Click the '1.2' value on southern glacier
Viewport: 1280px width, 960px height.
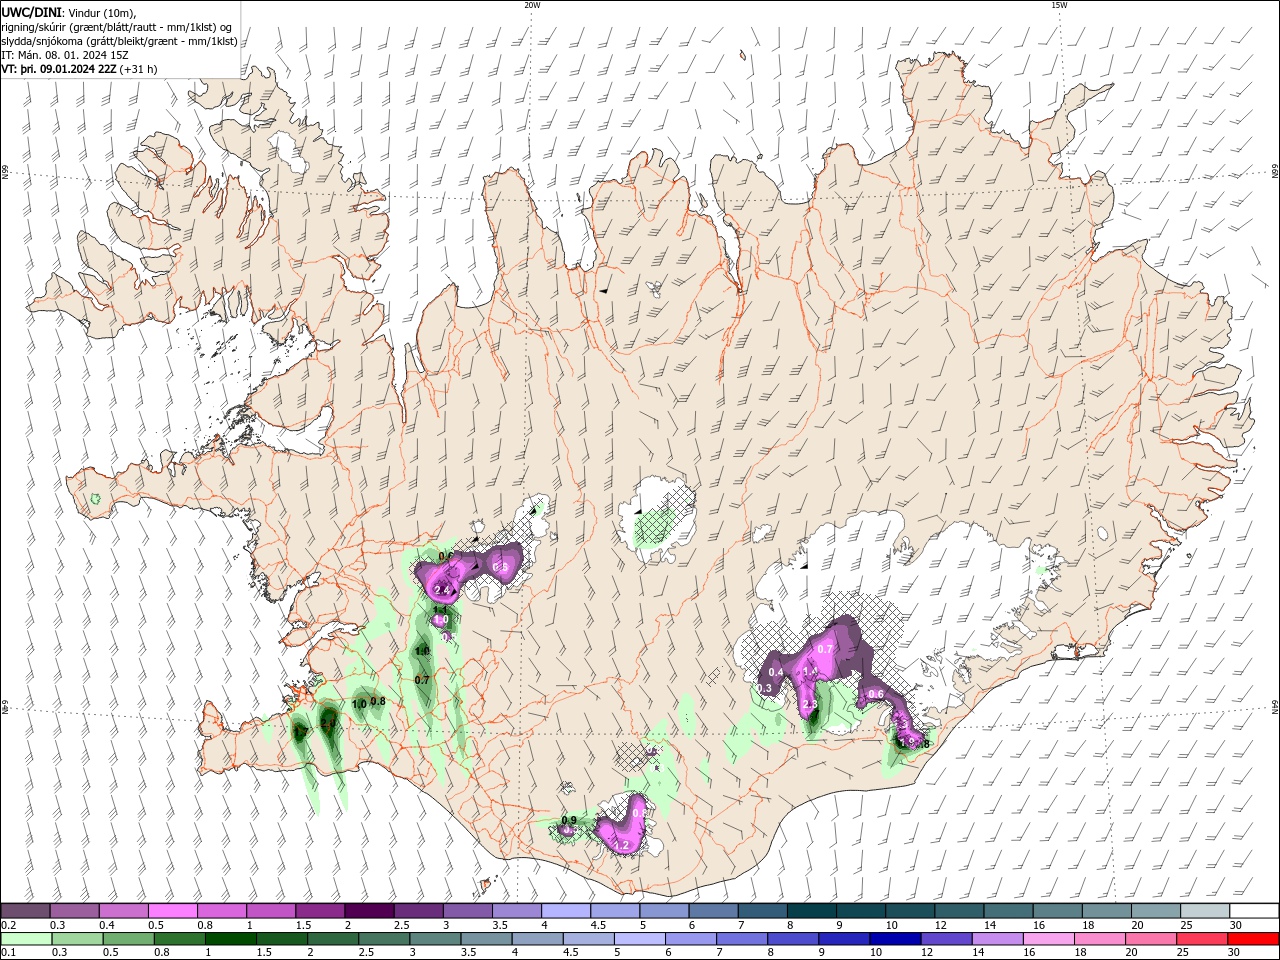pos(621,846)
